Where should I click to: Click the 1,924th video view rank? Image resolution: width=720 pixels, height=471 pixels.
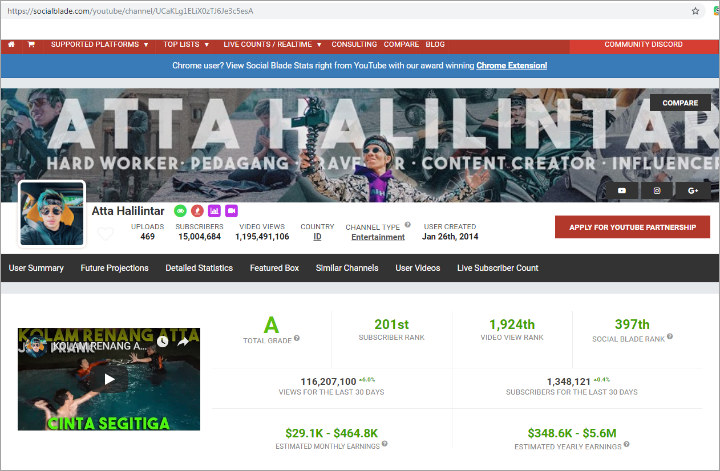pyautogui.click(x=512, y=325)
